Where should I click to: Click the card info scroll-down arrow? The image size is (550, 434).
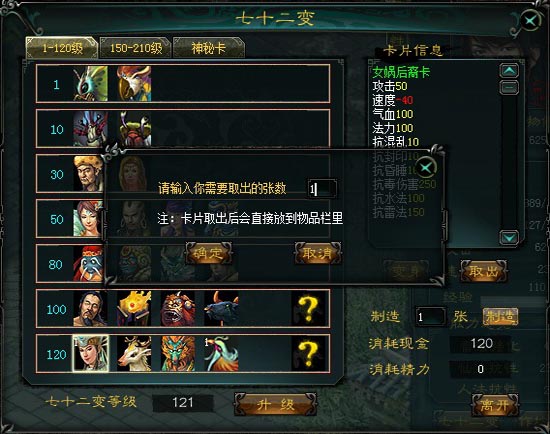tap(509, 238)
